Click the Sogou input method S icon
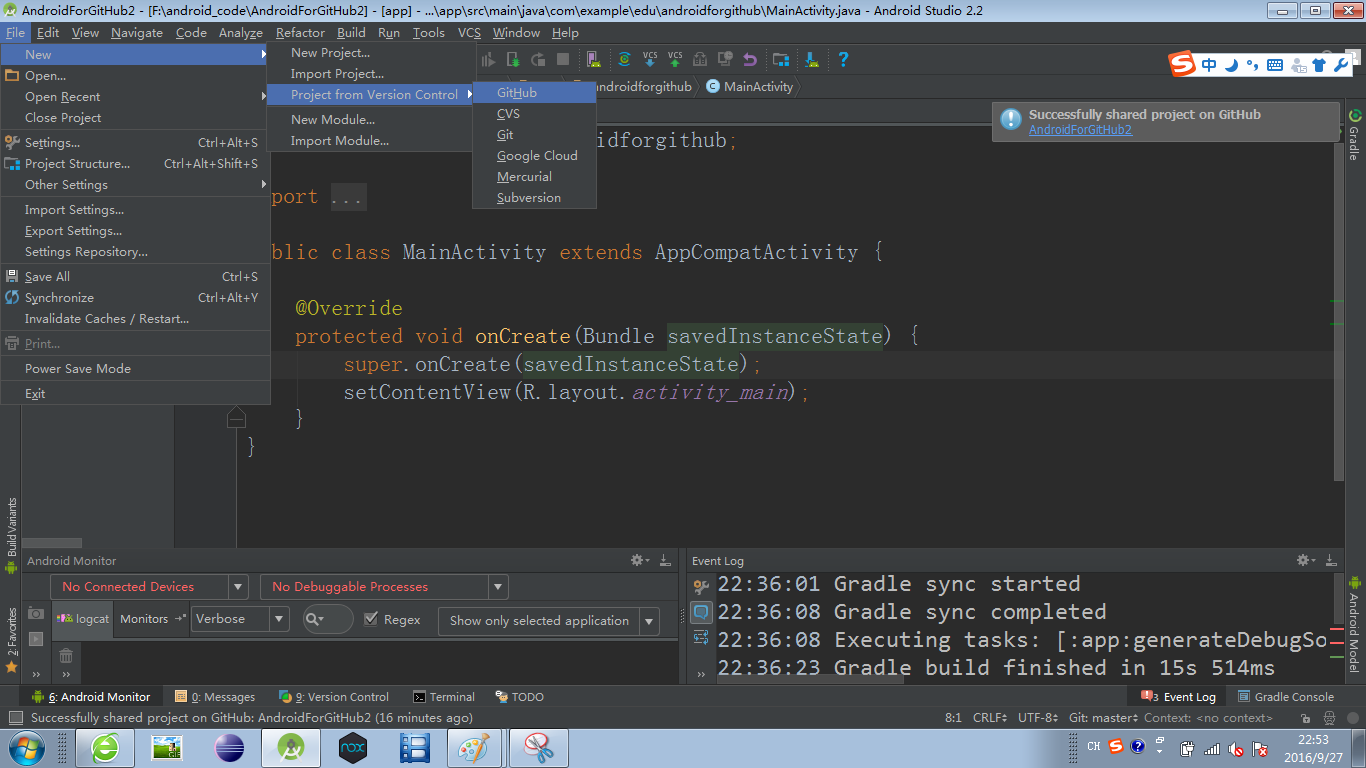This screenshot has height=768, width=1366. point(1183,65)
